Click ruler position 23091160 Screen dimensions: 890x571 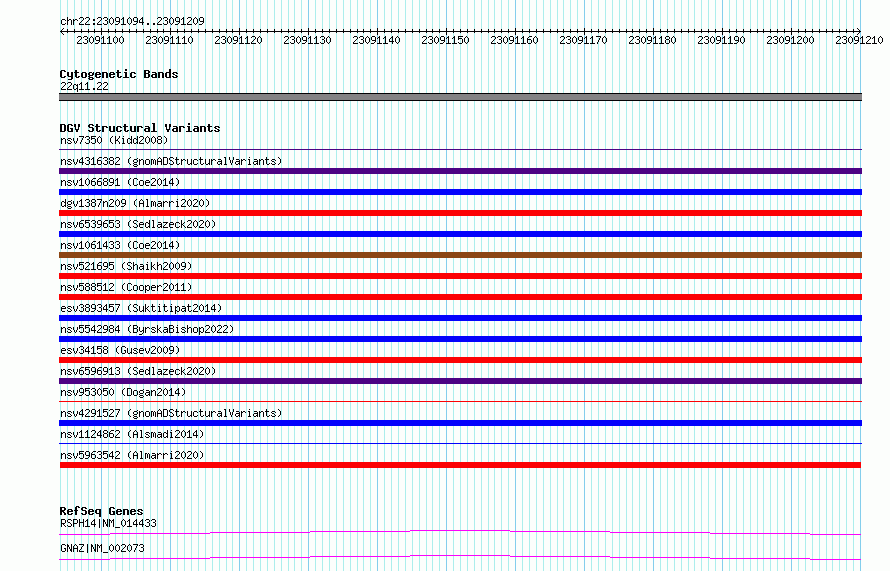pyautogui.click(x=514, y=40)
